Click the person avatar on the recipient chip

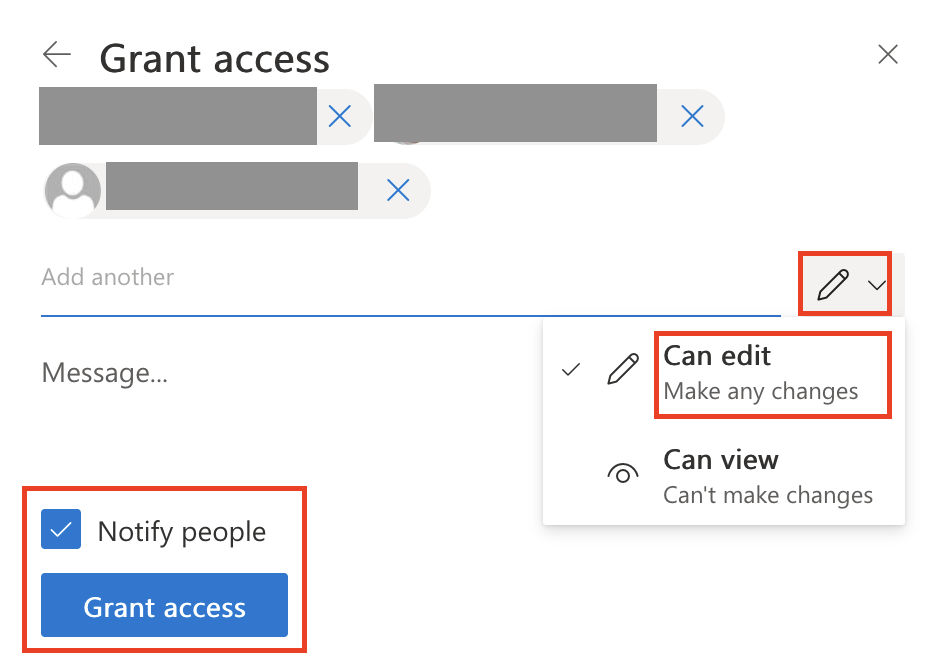click(x=72, y=190)
